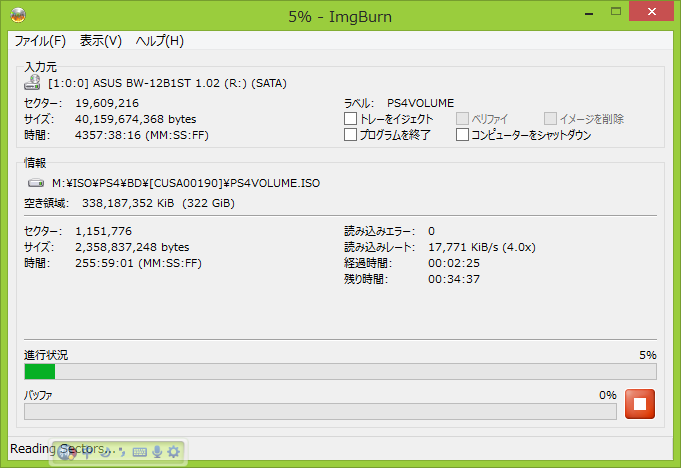Minimize the ImgBurn window
The image size is (681, 468).
point(589,13)
